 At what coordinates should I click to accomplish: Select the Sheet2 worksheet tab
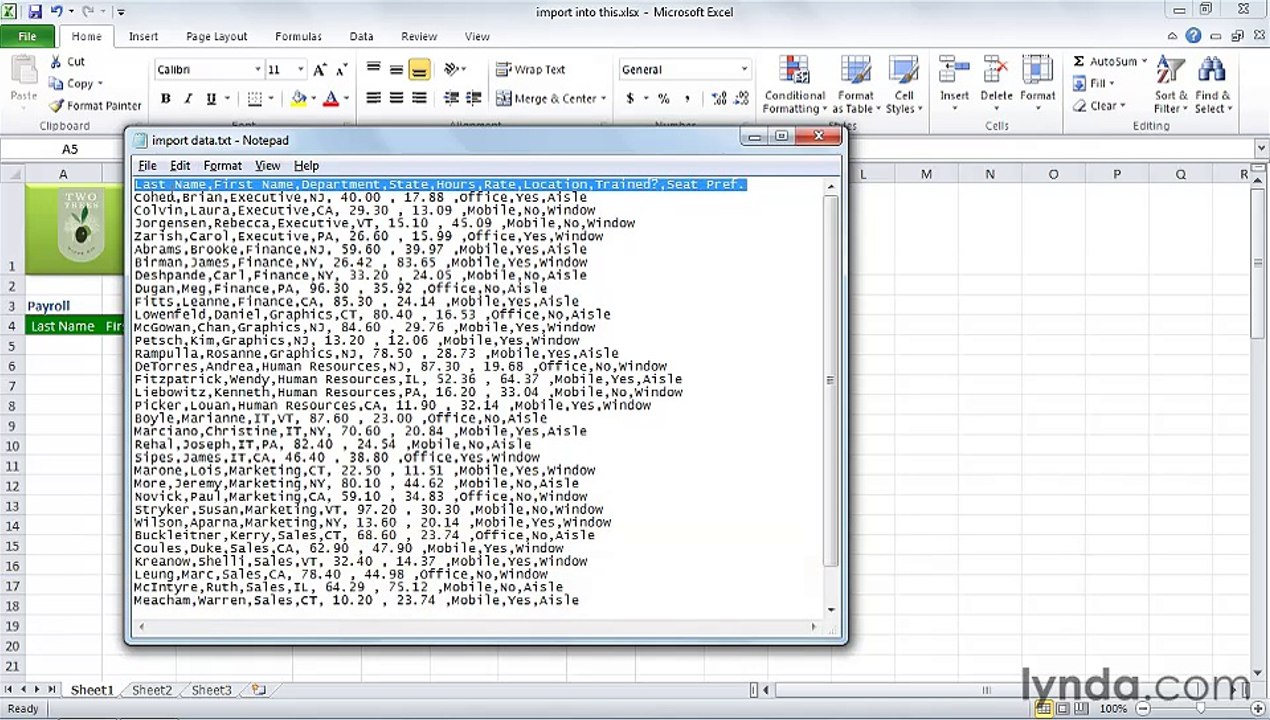click(152, 690)
